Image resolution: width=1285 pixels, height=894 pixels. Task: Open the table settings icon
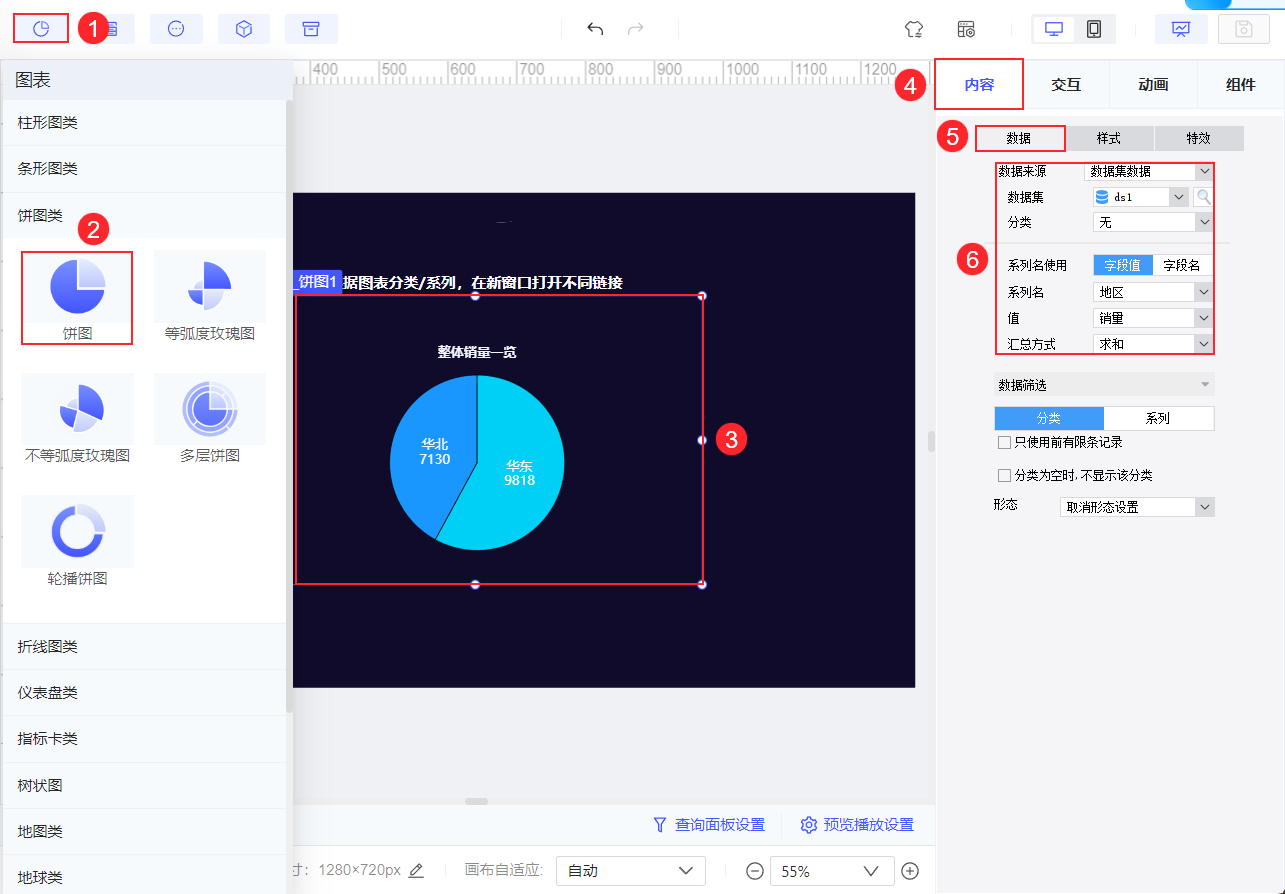966,29
